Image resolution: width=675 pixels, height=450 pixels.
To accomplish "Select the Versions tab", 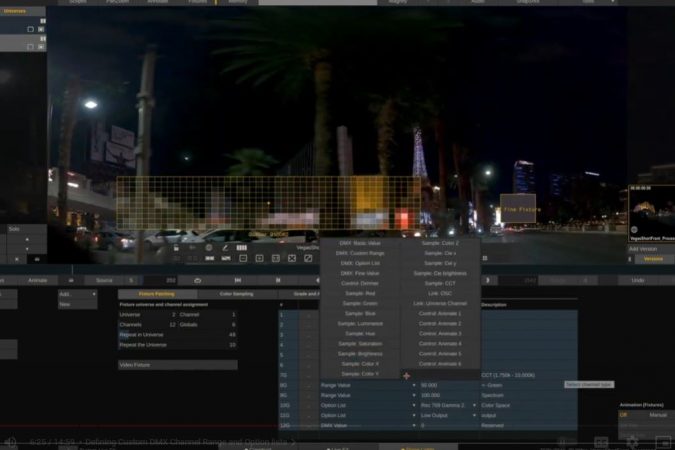I will [x=652, y=259].
